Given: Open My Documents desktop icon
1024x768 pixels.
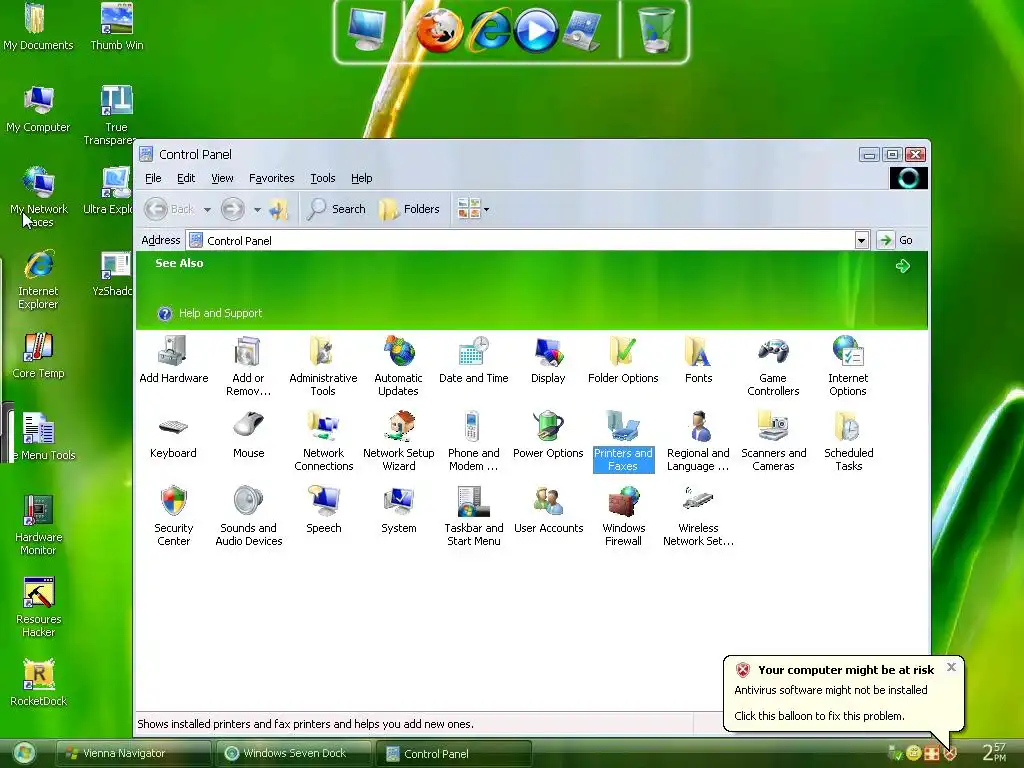Looking at the screenshot, I should pyautogui.click(x=37, y=28).
